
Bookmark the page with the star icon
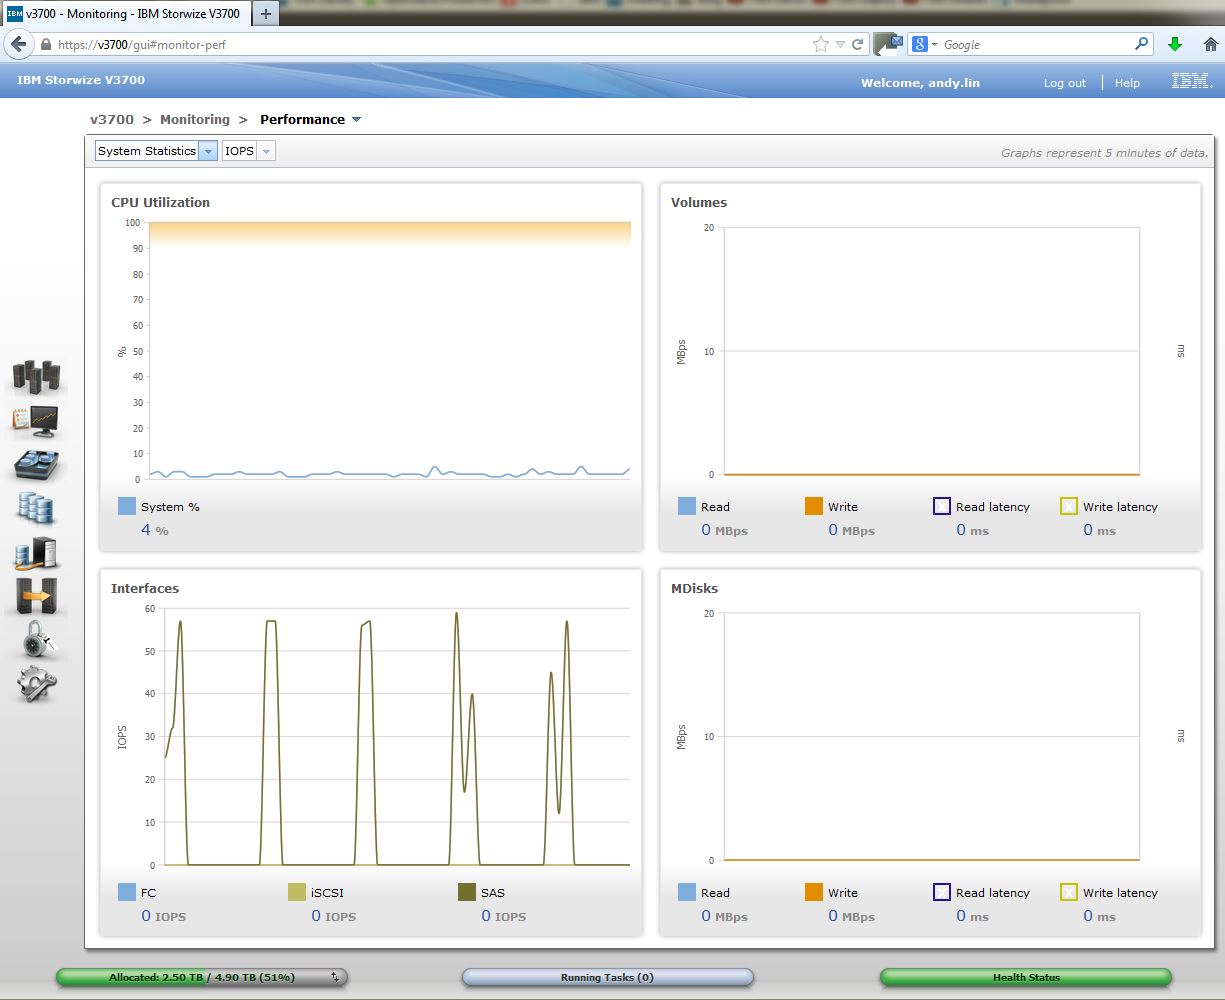821,44
